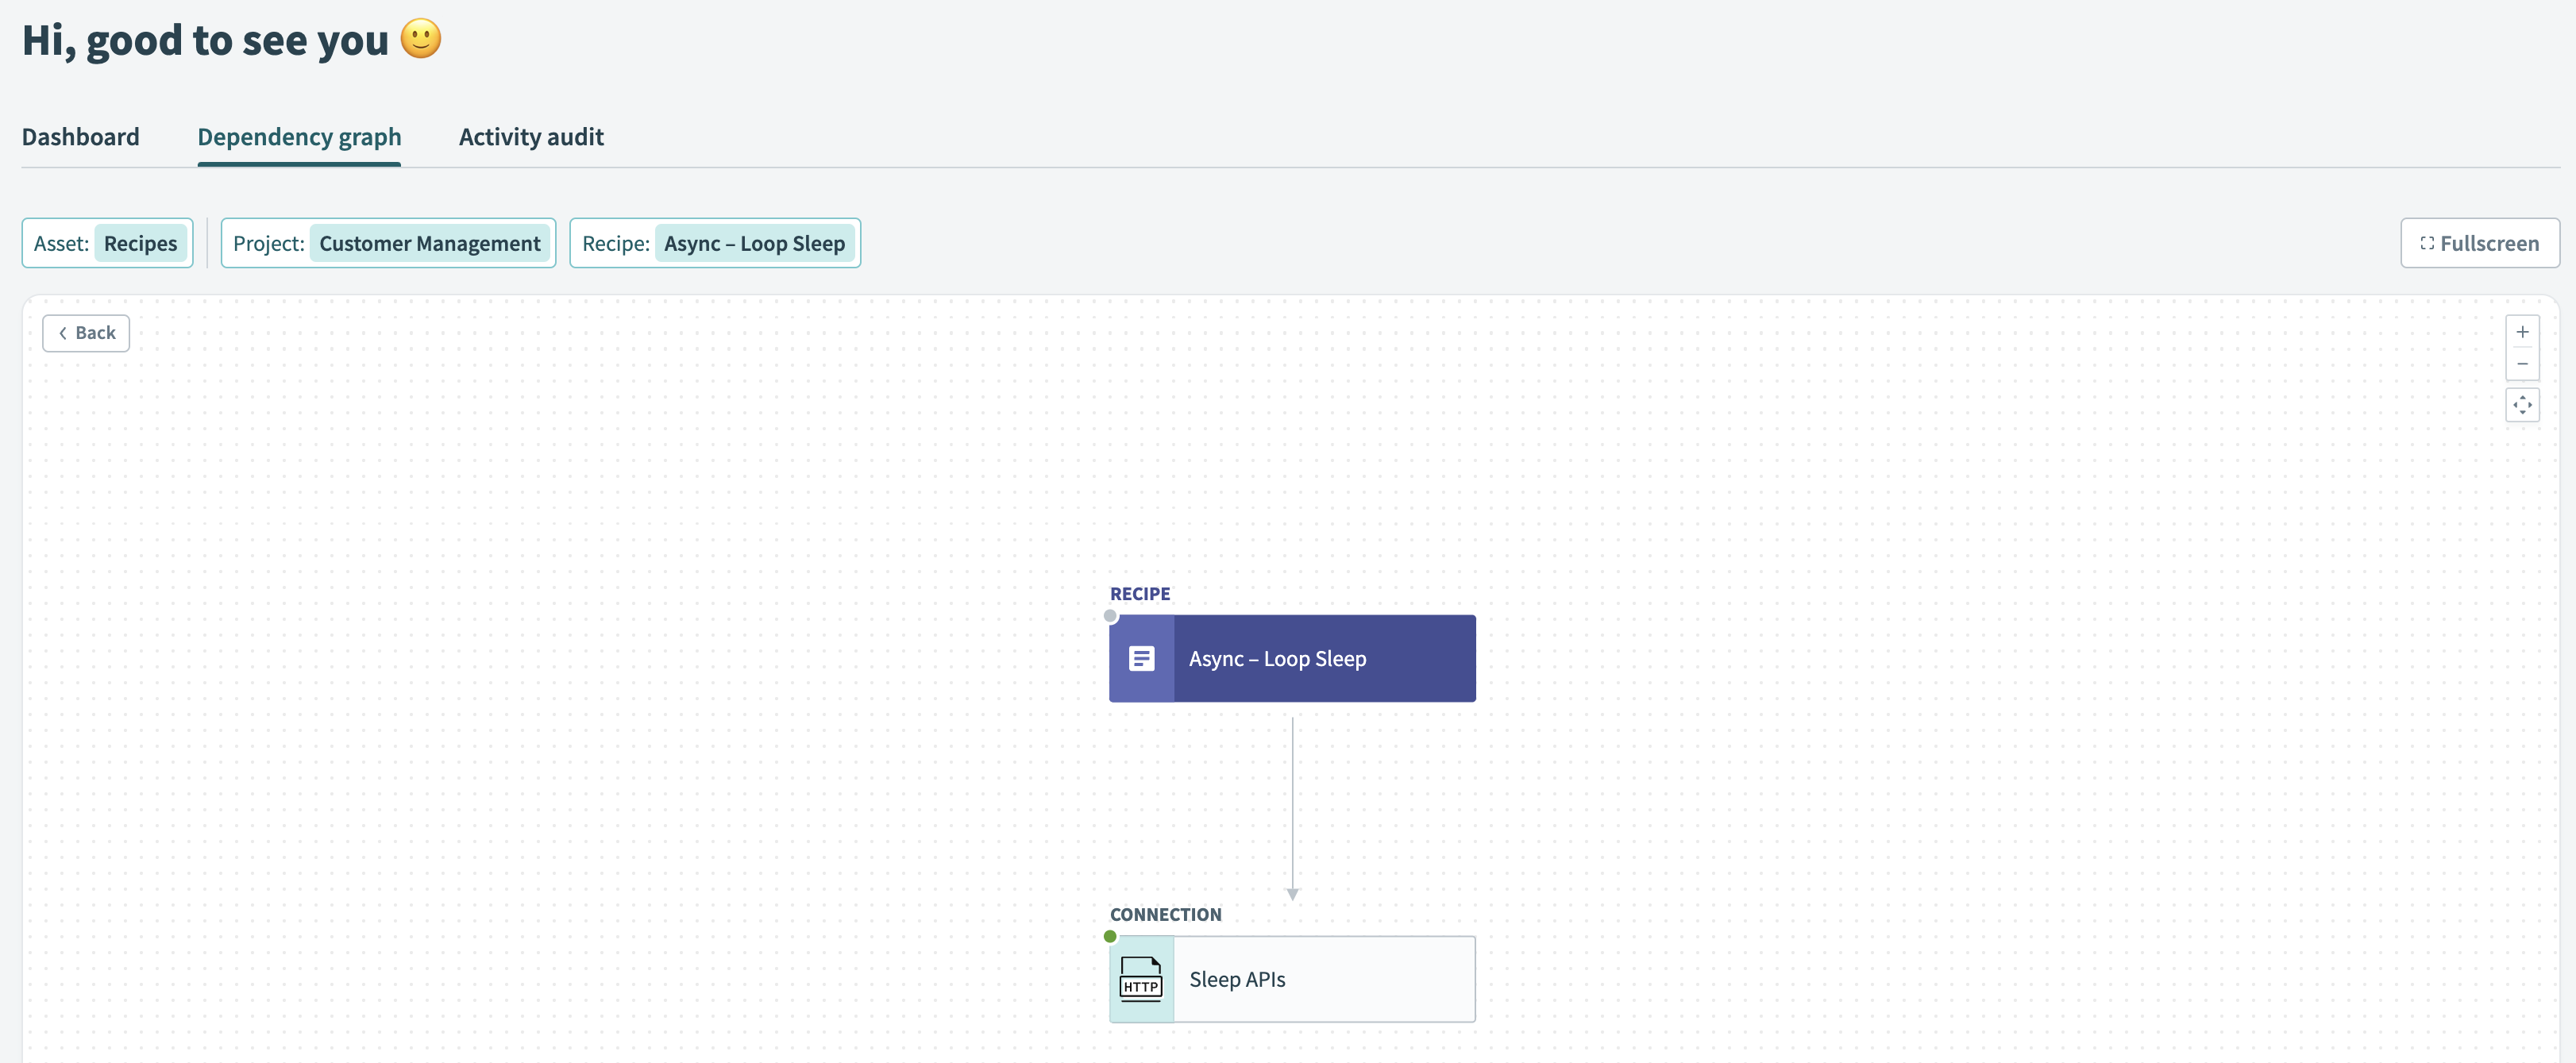This screenshot has width=2576, height=1063.
Task: Select the Dependency graph tab
Action: coord(299,137)
